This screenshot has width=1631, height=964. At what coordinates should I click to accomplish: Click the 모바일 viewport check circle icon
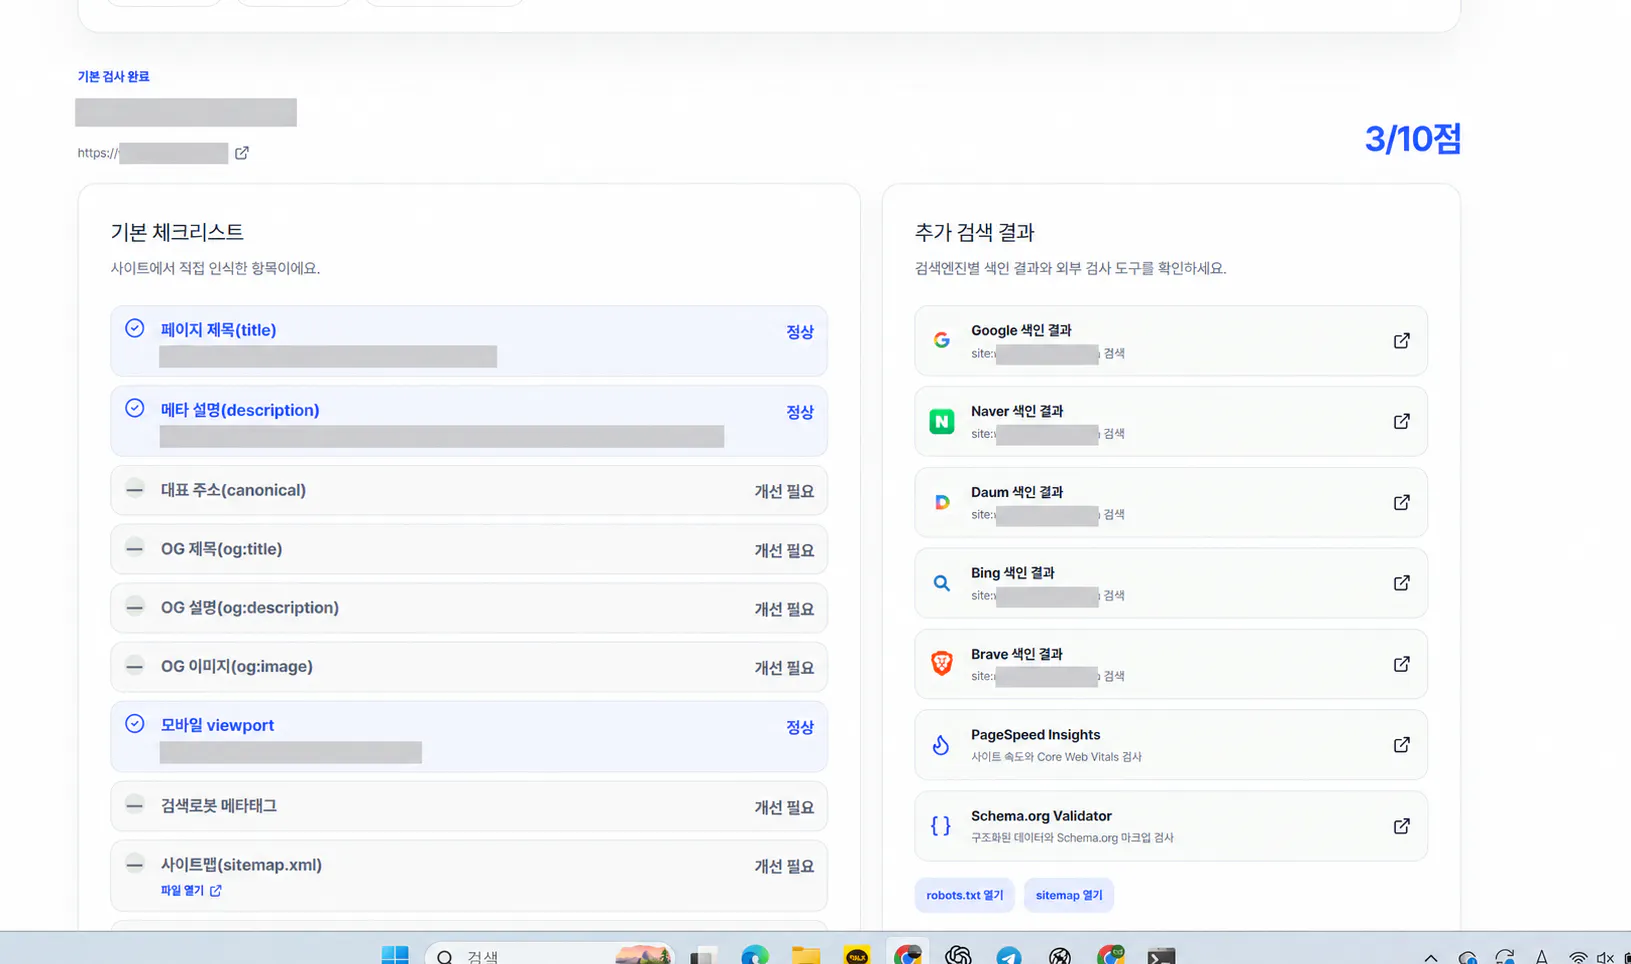[135, 724]
